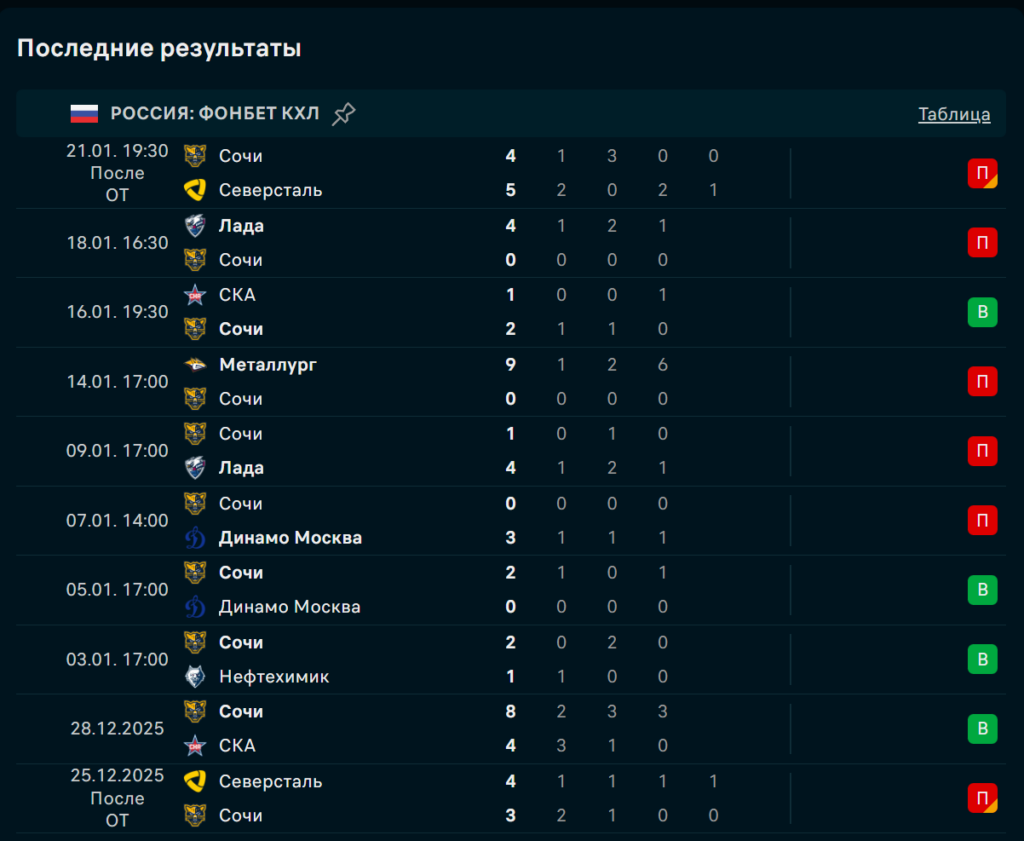Click the final score 8 for Сочи
Image resolution: width=1024 pixels, height=841 pixels.
[x=511, y=712]
